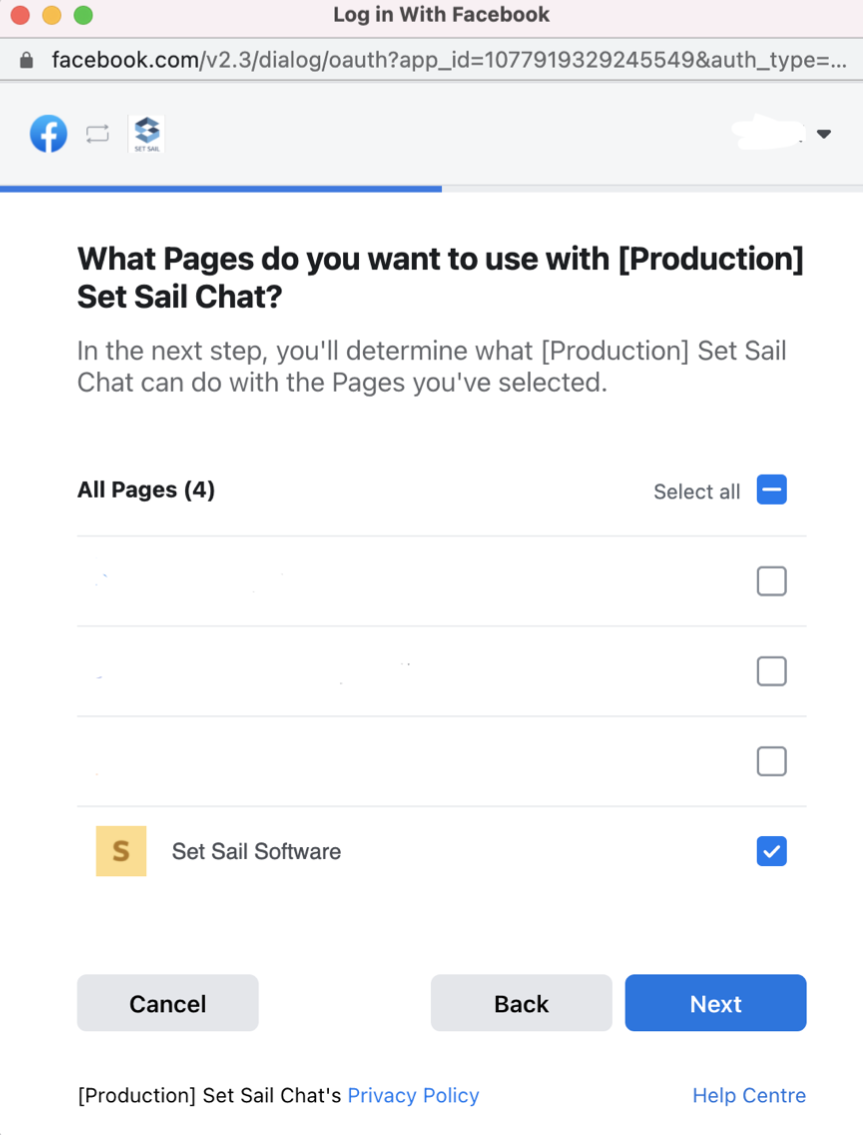
Task: Check the second page checkbox
Action: [x=772, y=671]
